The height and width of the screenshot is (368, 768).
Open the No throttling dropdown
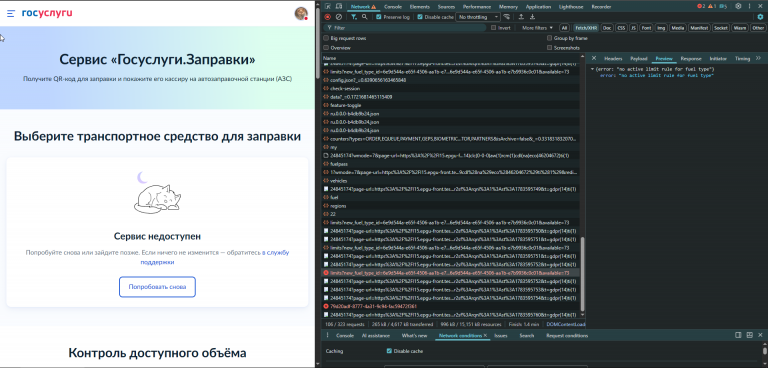(478, 17)
